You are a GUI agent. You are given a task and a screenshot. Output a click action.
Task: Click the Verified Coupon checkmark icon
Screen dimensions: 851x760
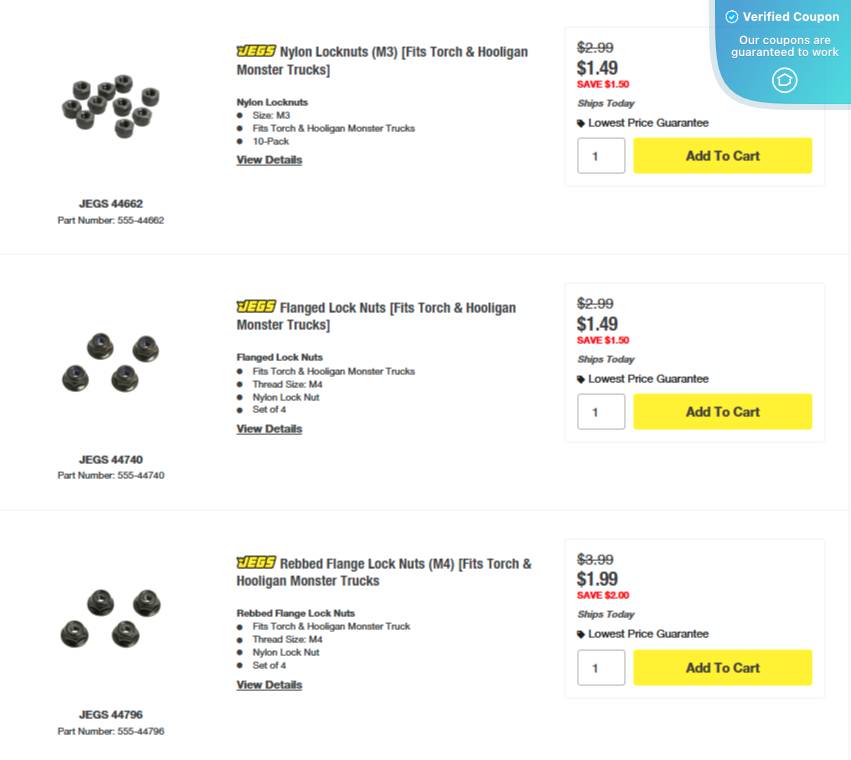(x=731, y=16)
